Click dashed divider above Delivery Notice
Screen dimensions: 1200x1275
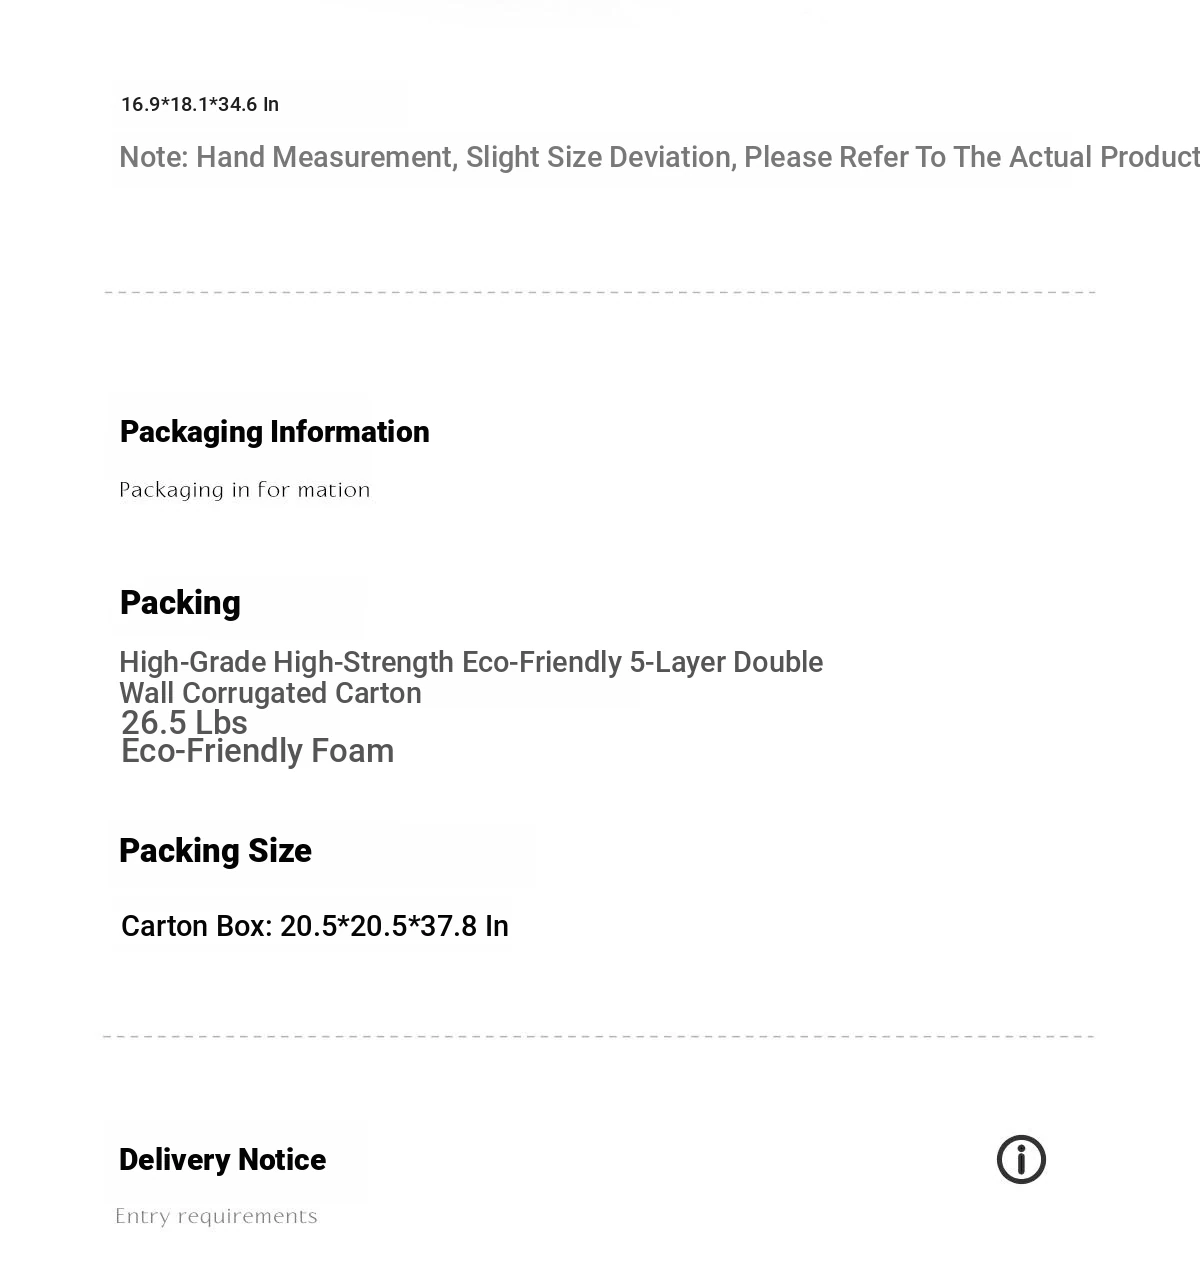(600, 1036)
